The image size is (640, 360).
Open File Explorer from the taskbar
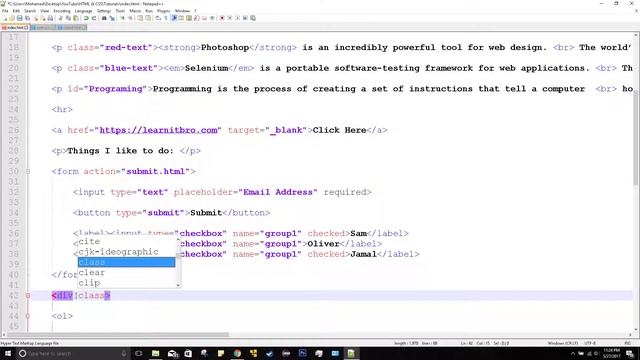pos(156,353)
